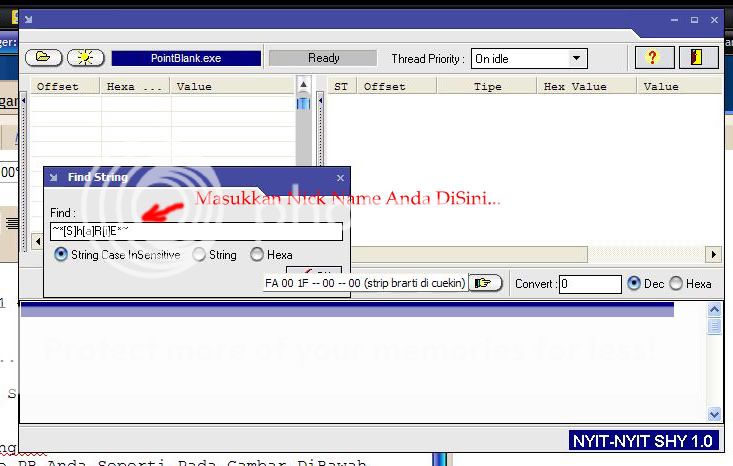This screenshot has height=466, width=733.
Task: Click the sun/light icon next to open
Action: 86,58
